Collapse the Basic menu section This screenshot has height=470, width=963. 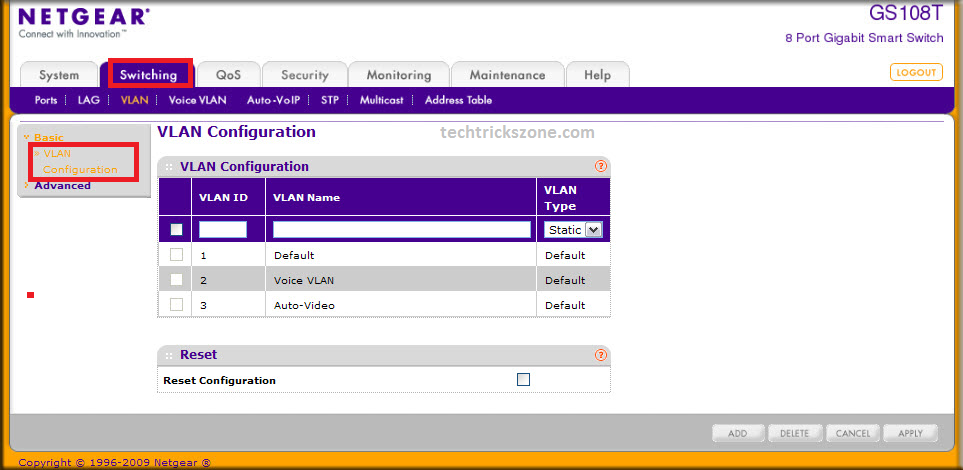pos(48,137)
